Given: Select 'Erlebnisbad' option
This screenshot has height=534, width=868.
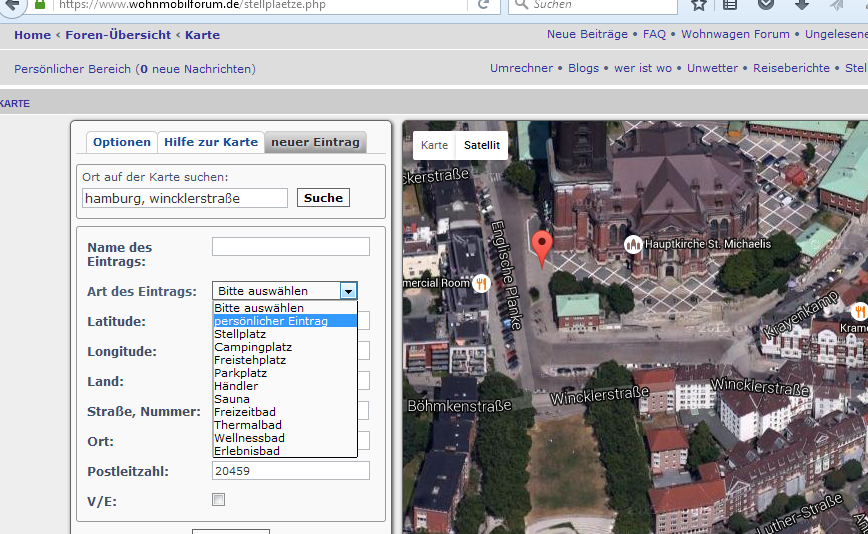Looking at the screenshot, I should [285, 451].
